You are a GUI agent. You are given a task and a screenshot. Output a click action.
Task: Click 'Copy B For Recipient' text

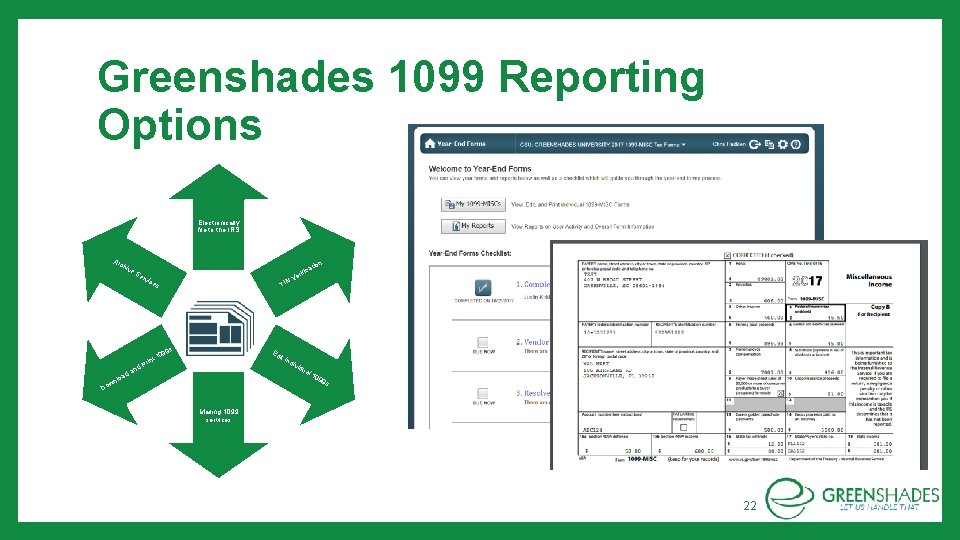point(874,310)
